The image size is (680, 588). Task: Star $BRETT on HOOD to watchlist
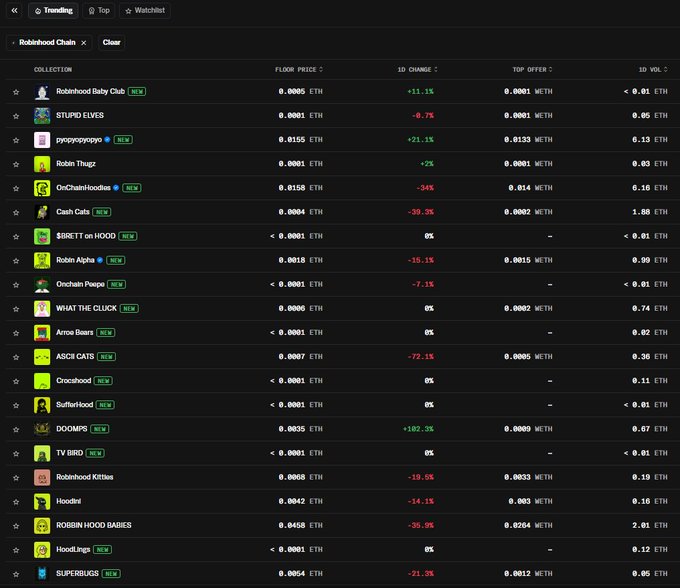(16, 236)
